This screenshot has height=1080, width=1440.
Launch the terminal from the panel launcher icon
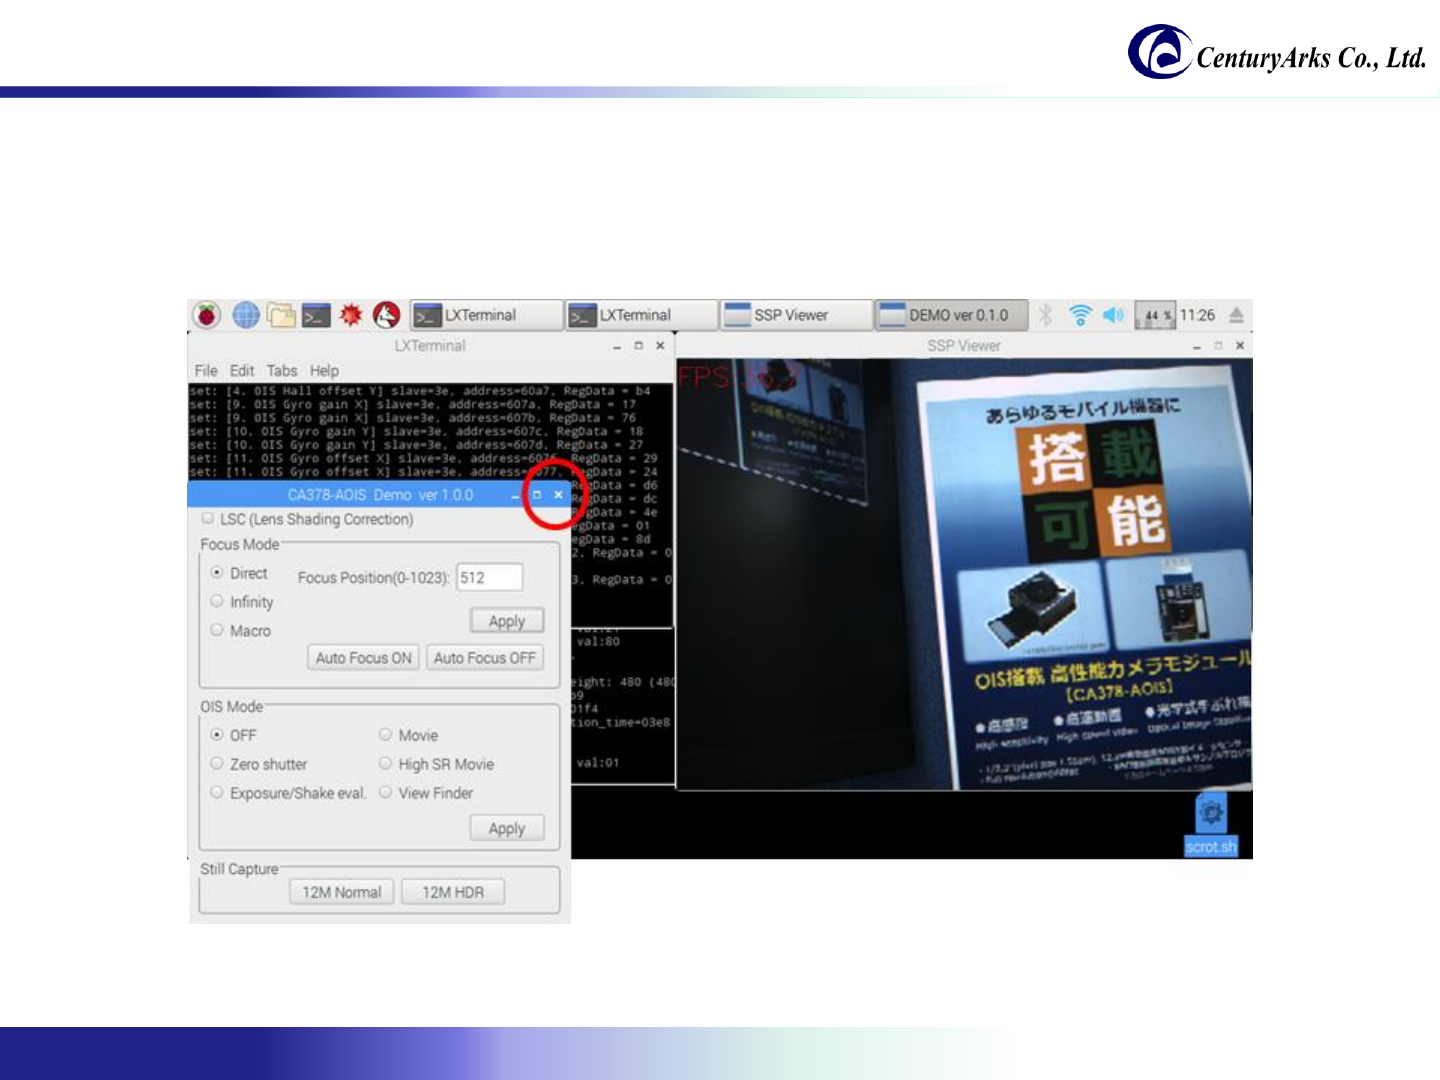(x=316, y=315)
